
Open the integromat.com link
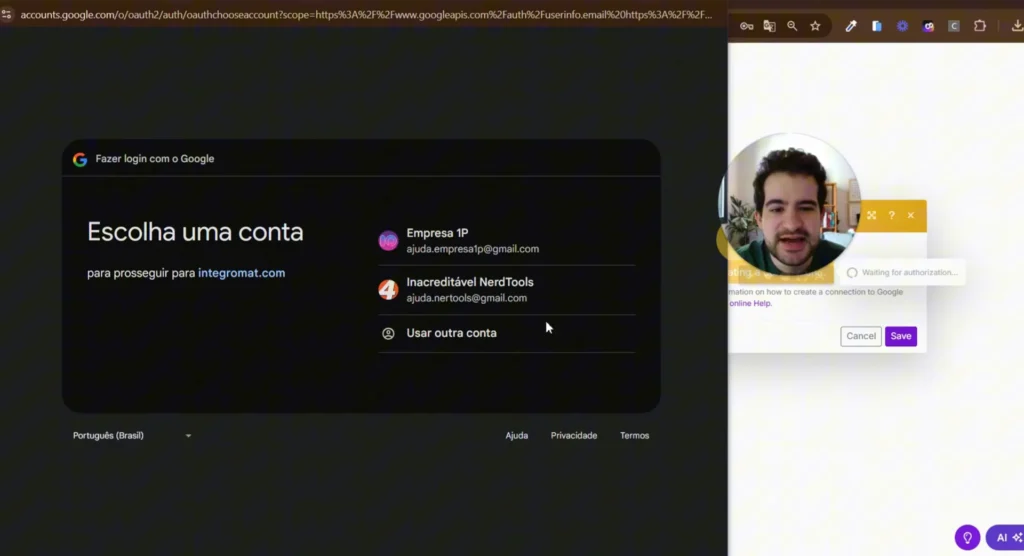(x=242, y=273)
